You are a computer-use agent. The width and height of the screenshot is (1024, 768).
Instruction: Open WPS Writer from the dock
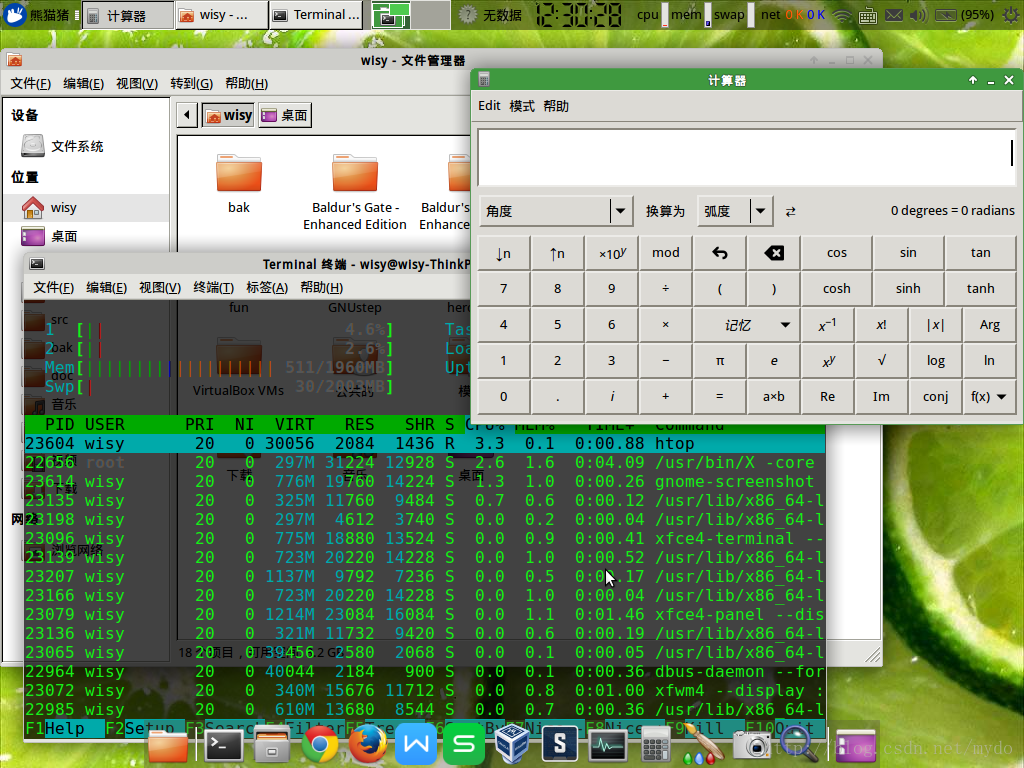(416, 744)
